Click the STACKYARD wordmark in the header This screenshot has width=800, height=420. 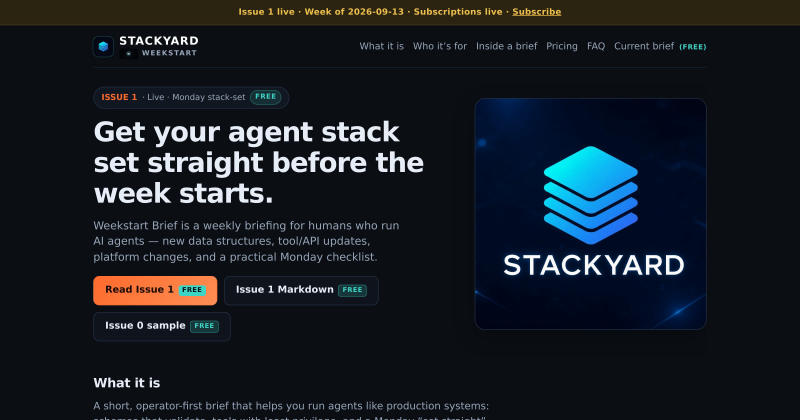point(159,41)
